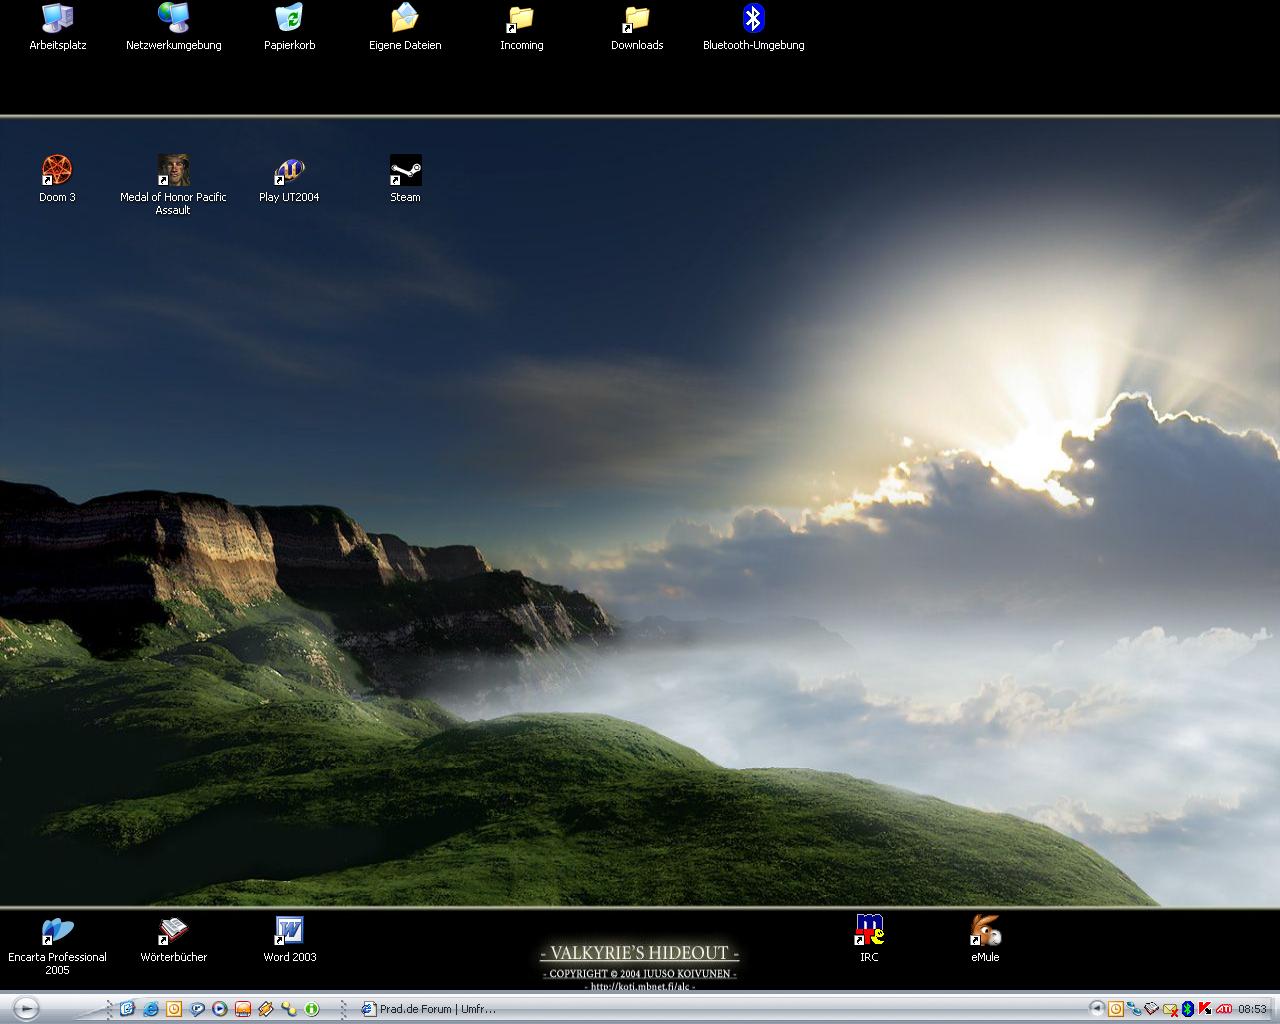Open the Play UT2004 shortcut
This screenshot has width=1280, height=1024.
289,171
